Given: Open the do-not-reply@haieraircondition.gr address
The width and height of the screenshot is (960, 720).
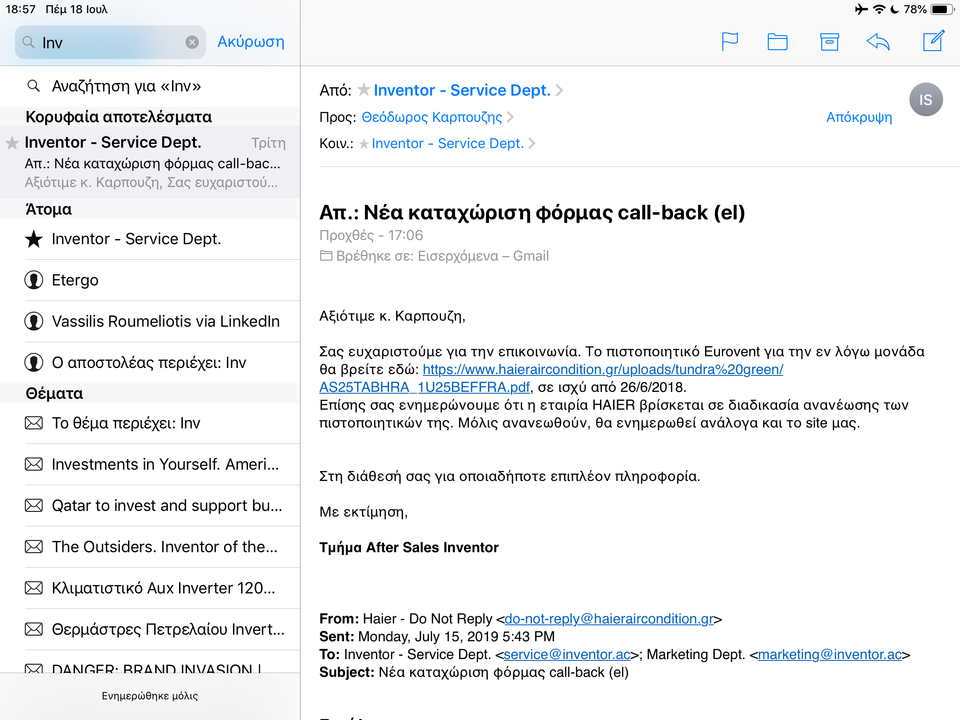Looking at the screenshot, I should click(609, 619).
